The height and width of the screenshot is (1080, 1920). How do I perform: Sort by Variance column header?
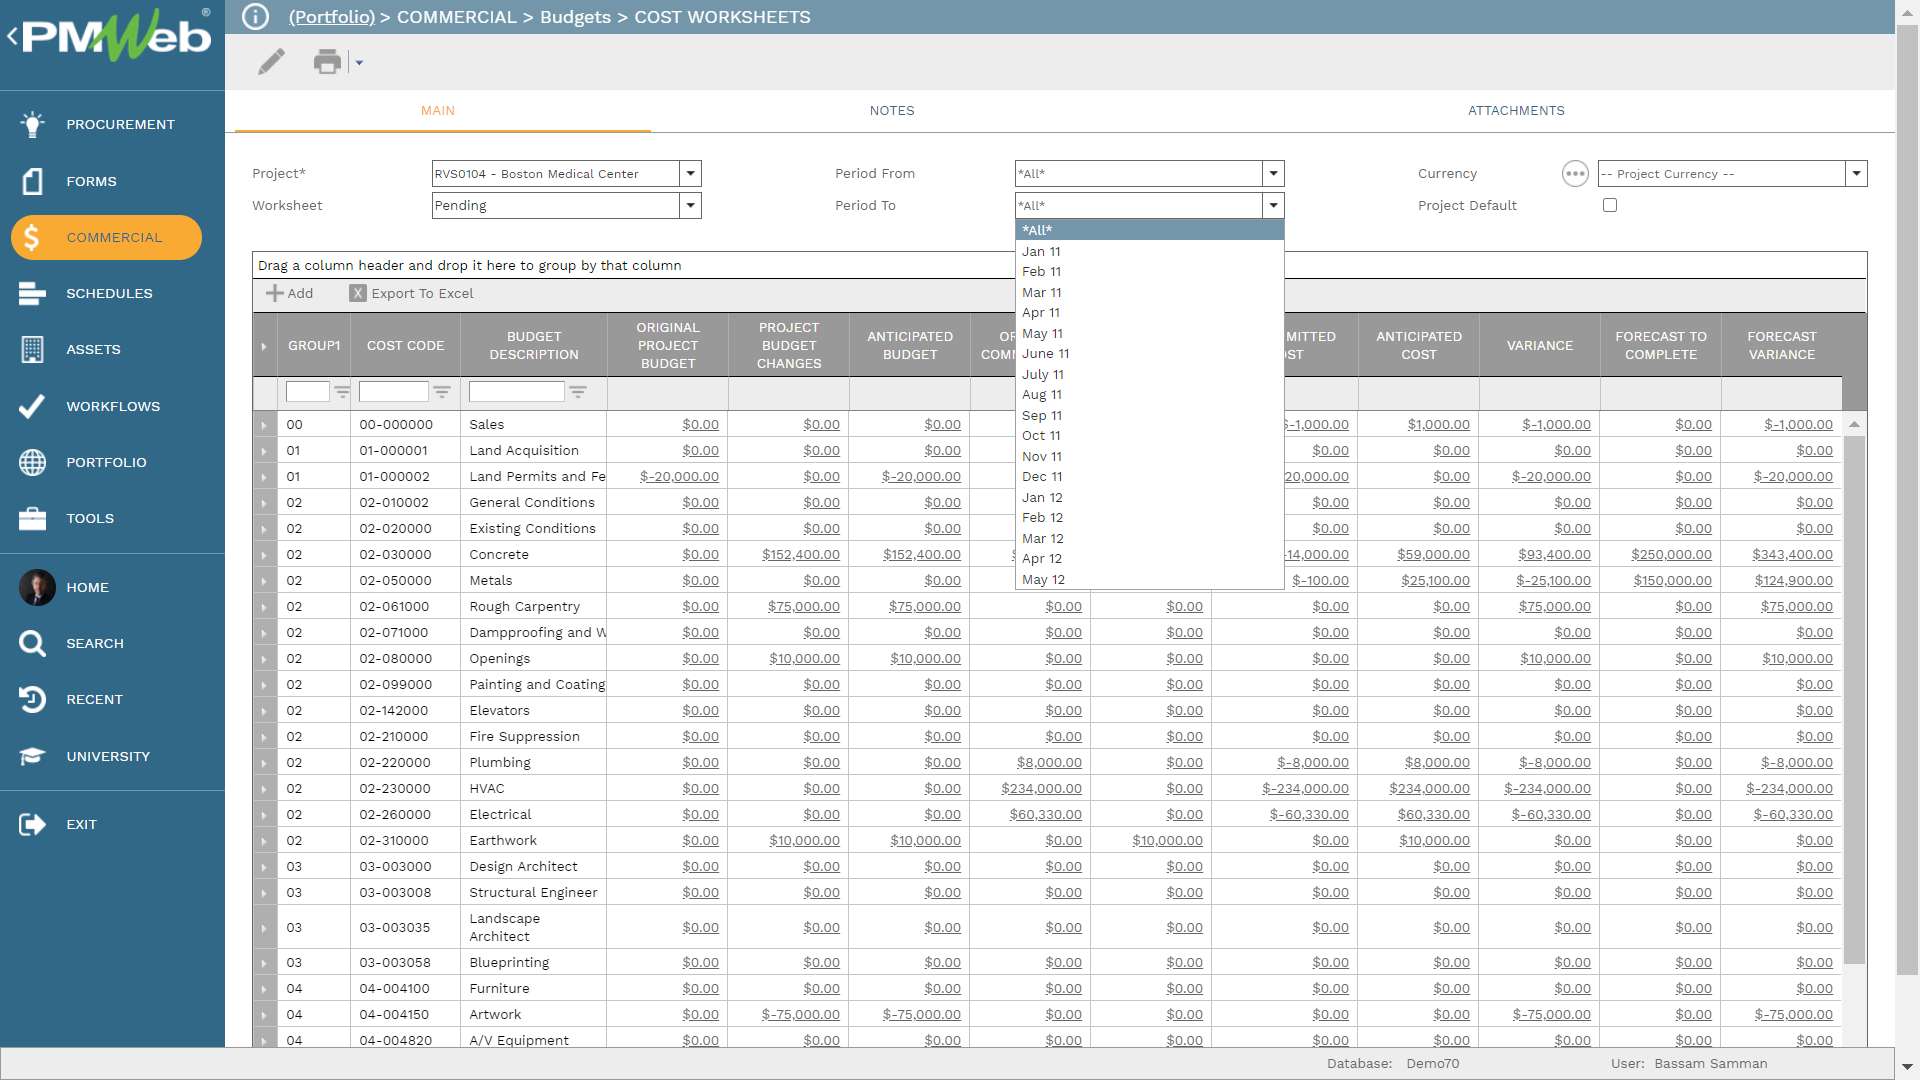(1539, 345)
